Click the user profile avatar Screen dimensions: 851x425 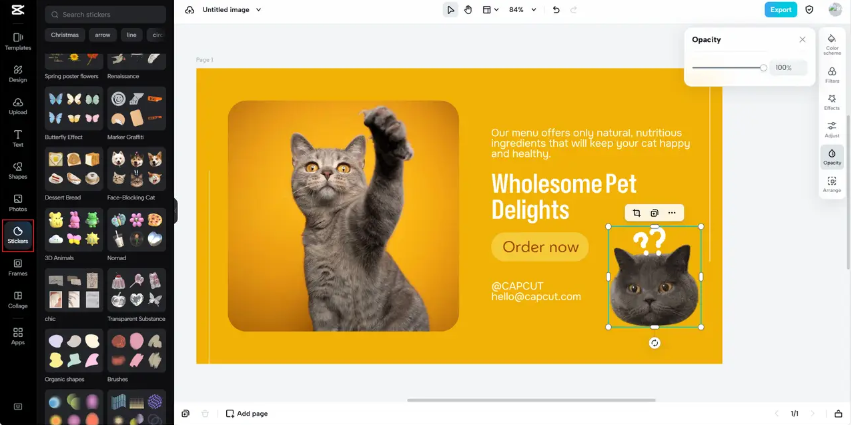pyautogui.click(x=835, y=10)
